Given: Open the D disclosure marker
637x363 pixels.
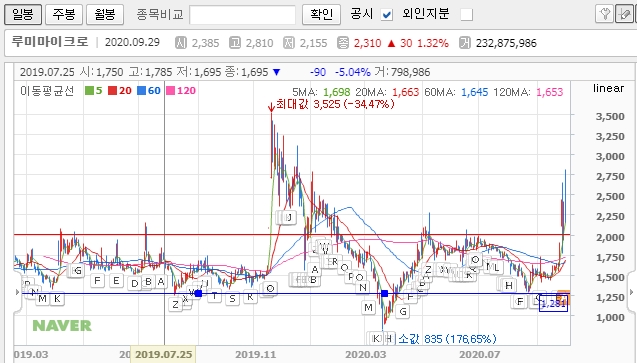Looking at the screenshot, I should coord(135,283).
